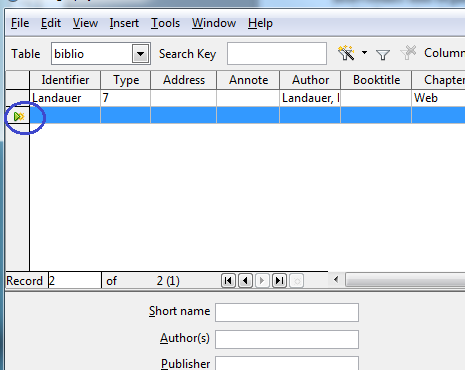
Task: Go to the first record
Action: click(228, 281)
